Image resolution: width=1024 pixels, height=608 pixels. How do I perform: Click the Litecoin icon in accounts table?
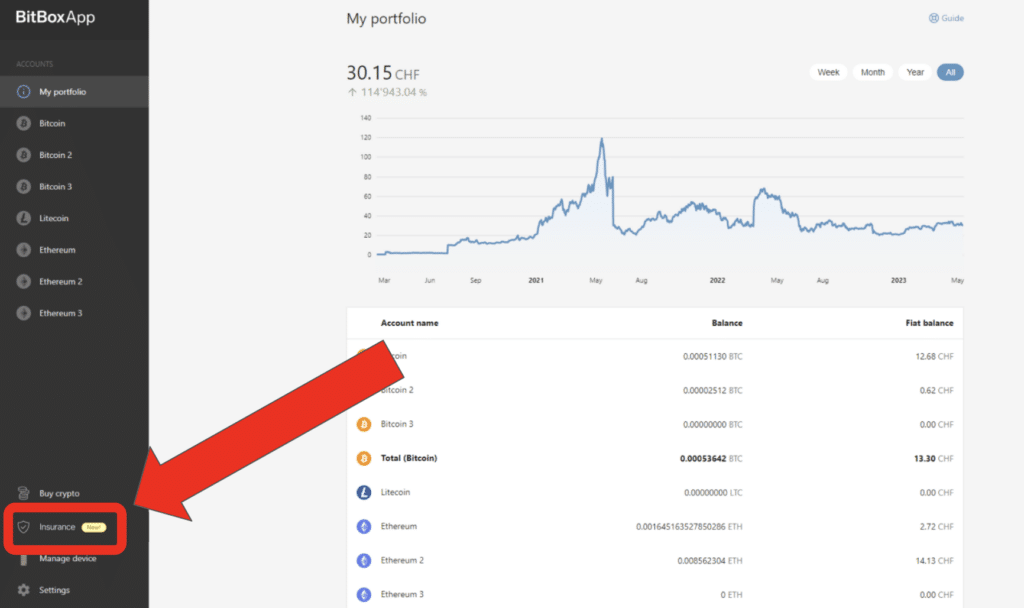pos(364,492)
